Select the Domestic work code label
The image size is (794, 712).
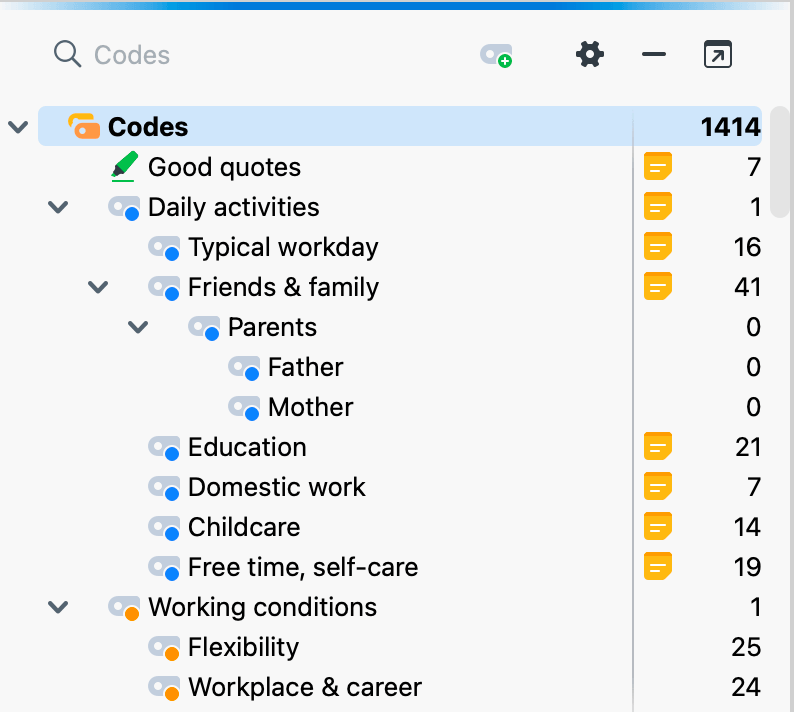tap(276, 487)
